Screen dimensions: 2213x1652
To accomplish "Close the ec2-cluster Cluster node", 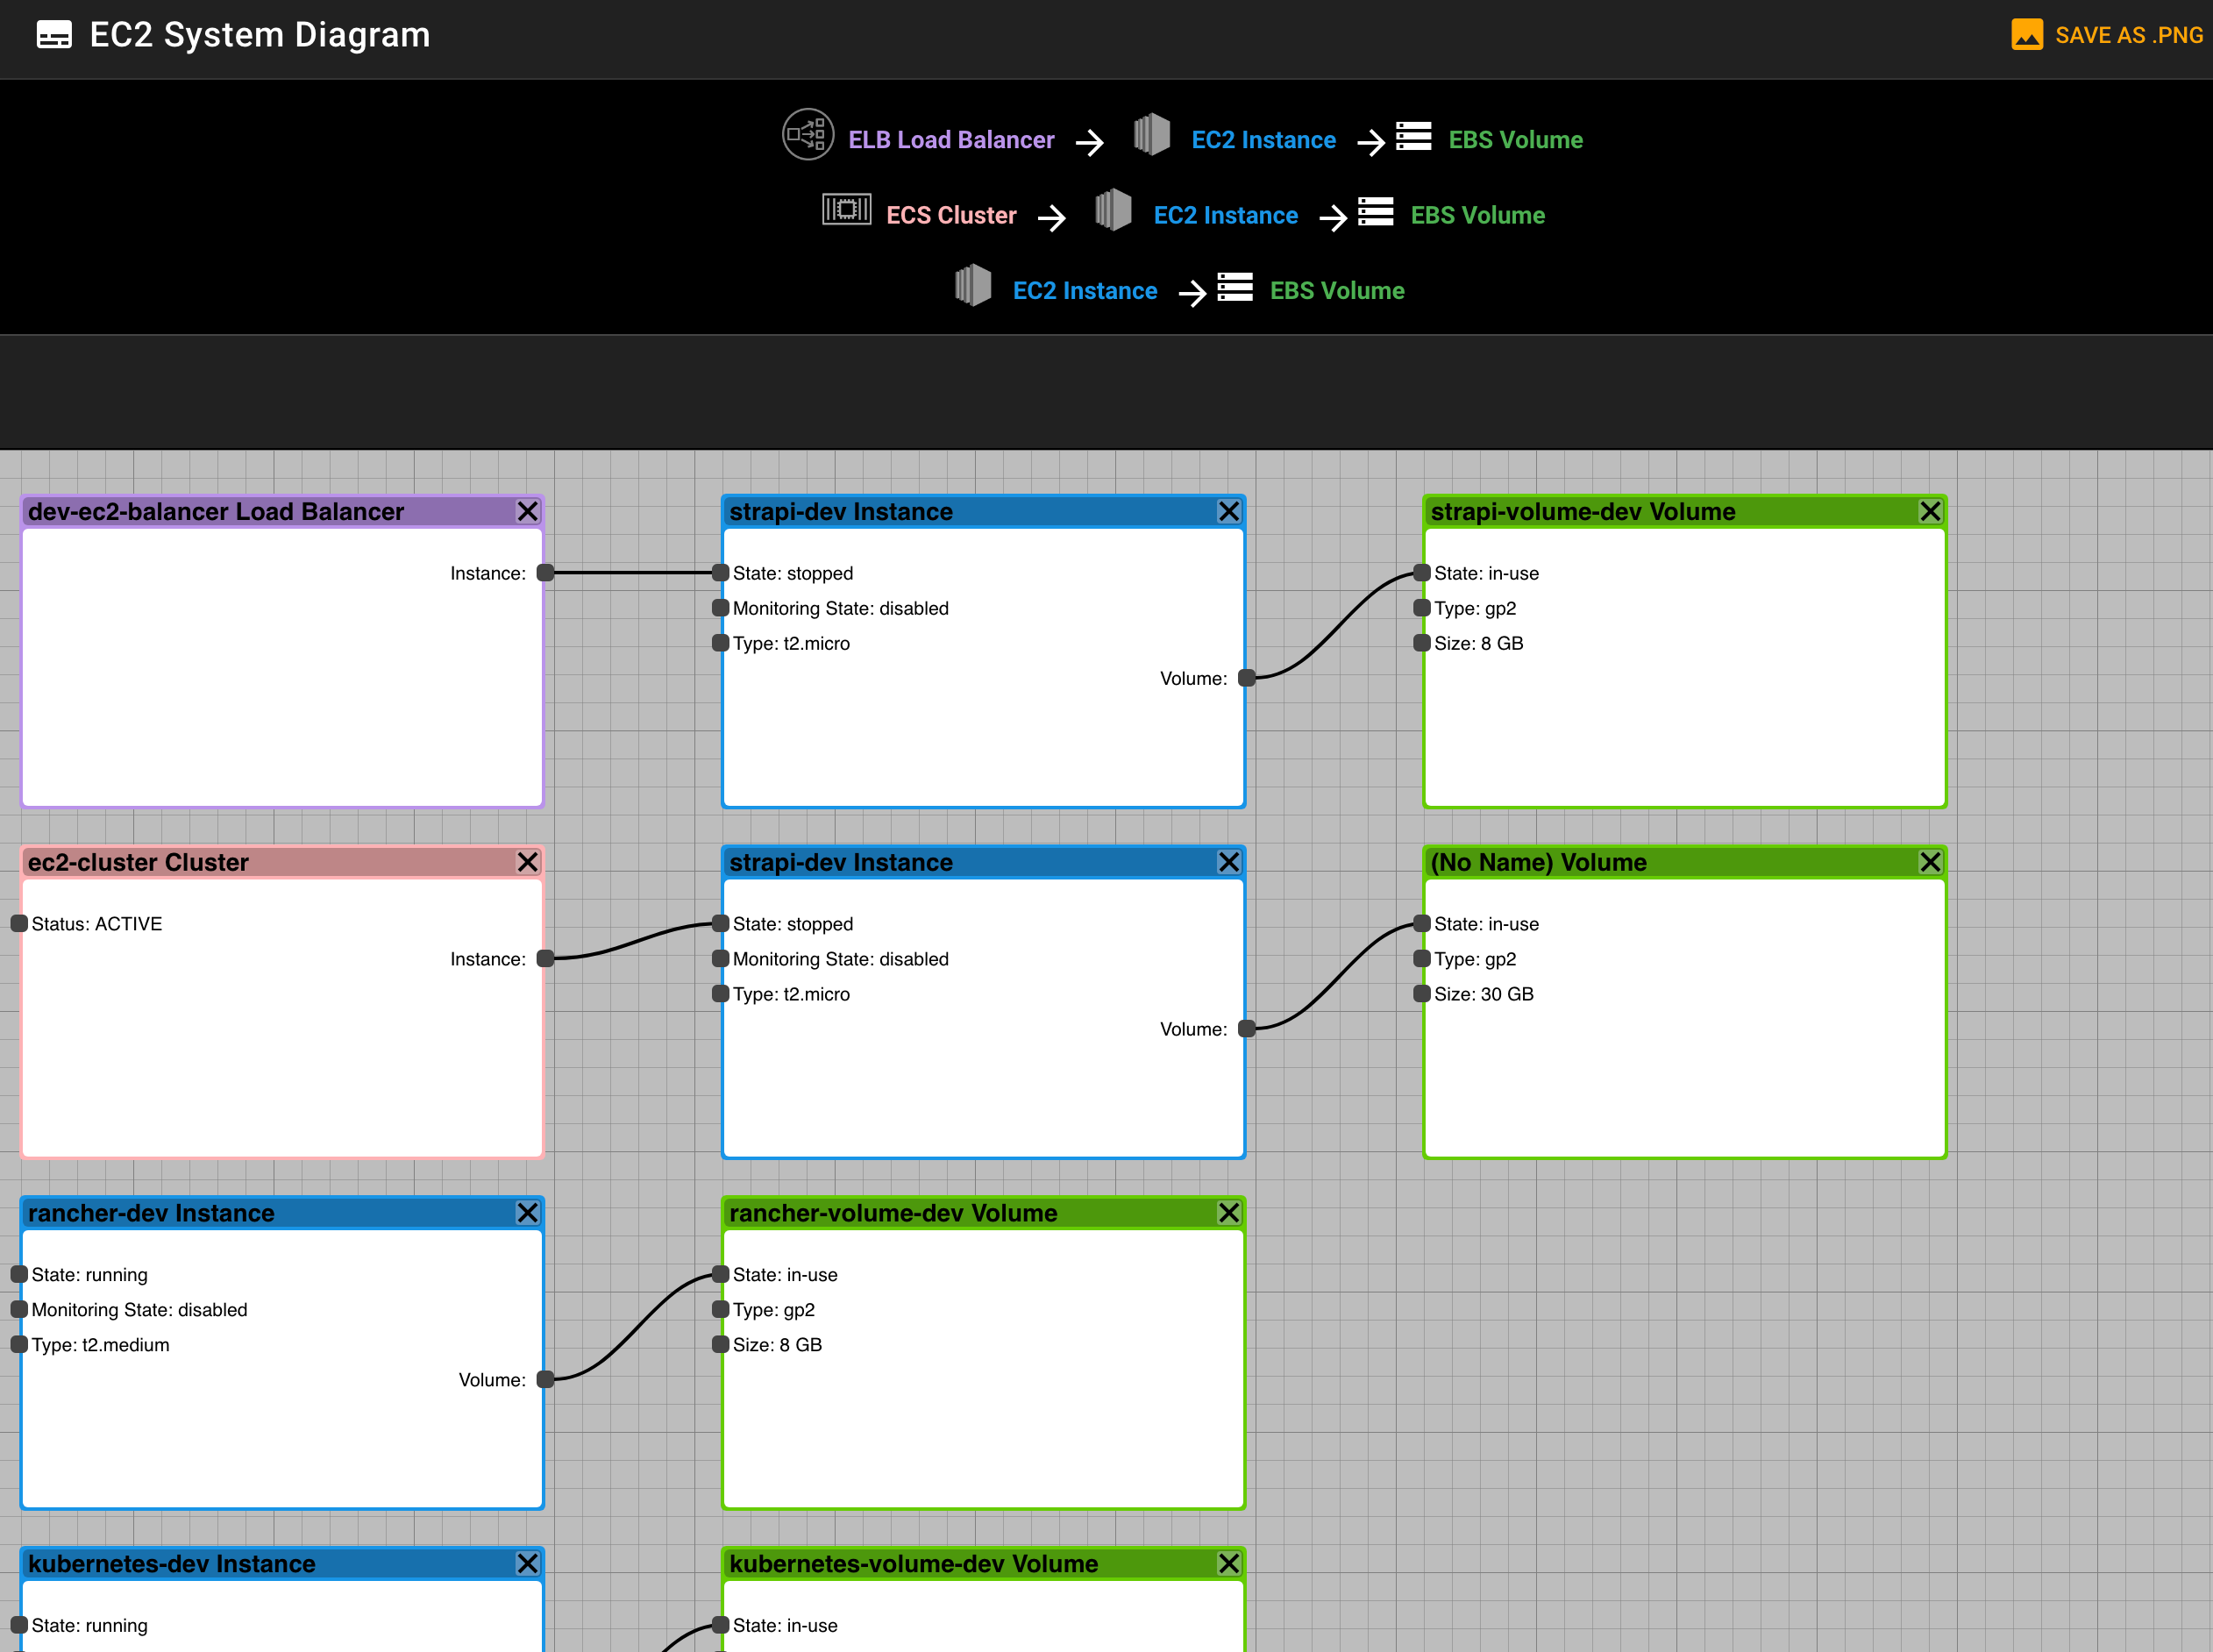I will (x=528, y=862).
